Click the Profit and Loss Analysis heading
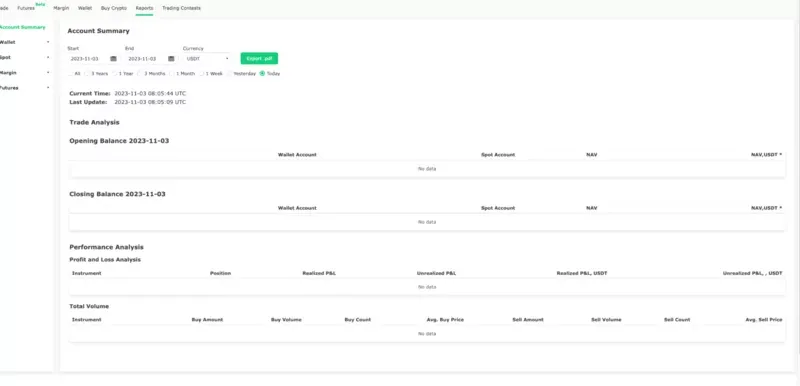This screenshot has height=386, width=800. pyautogui.click(x=105, y=260)
